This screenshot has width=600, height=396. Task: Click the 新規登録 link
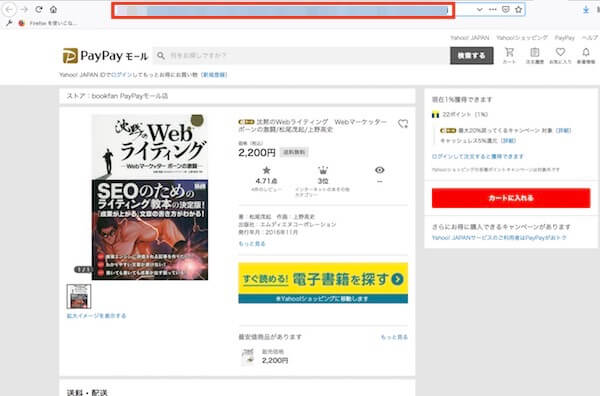214,75
